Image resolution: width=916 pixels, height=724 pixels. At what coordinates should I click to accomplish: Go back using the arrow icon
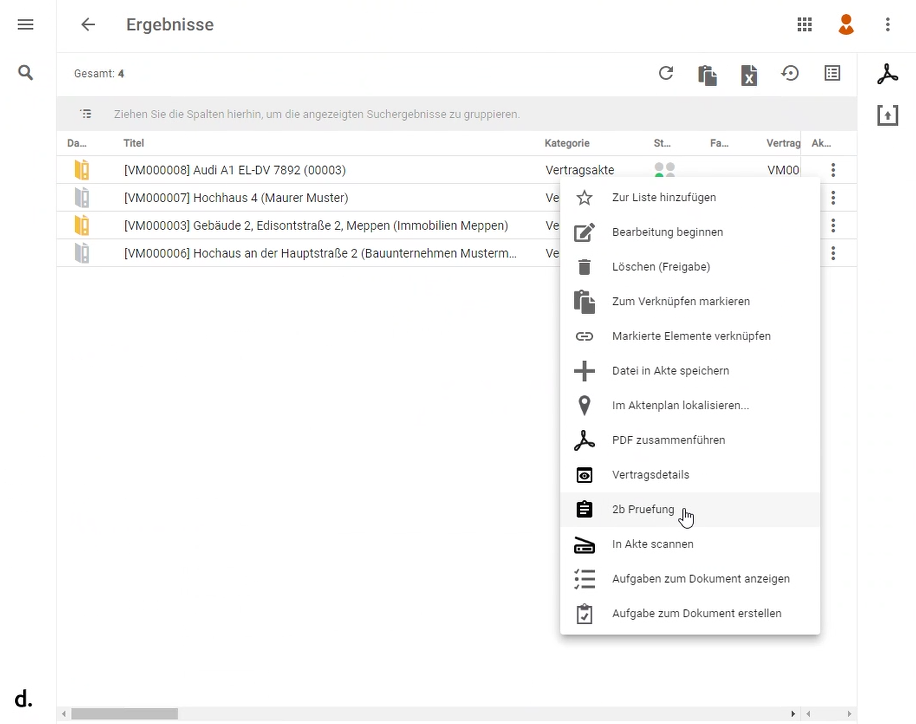click(88, 25)
